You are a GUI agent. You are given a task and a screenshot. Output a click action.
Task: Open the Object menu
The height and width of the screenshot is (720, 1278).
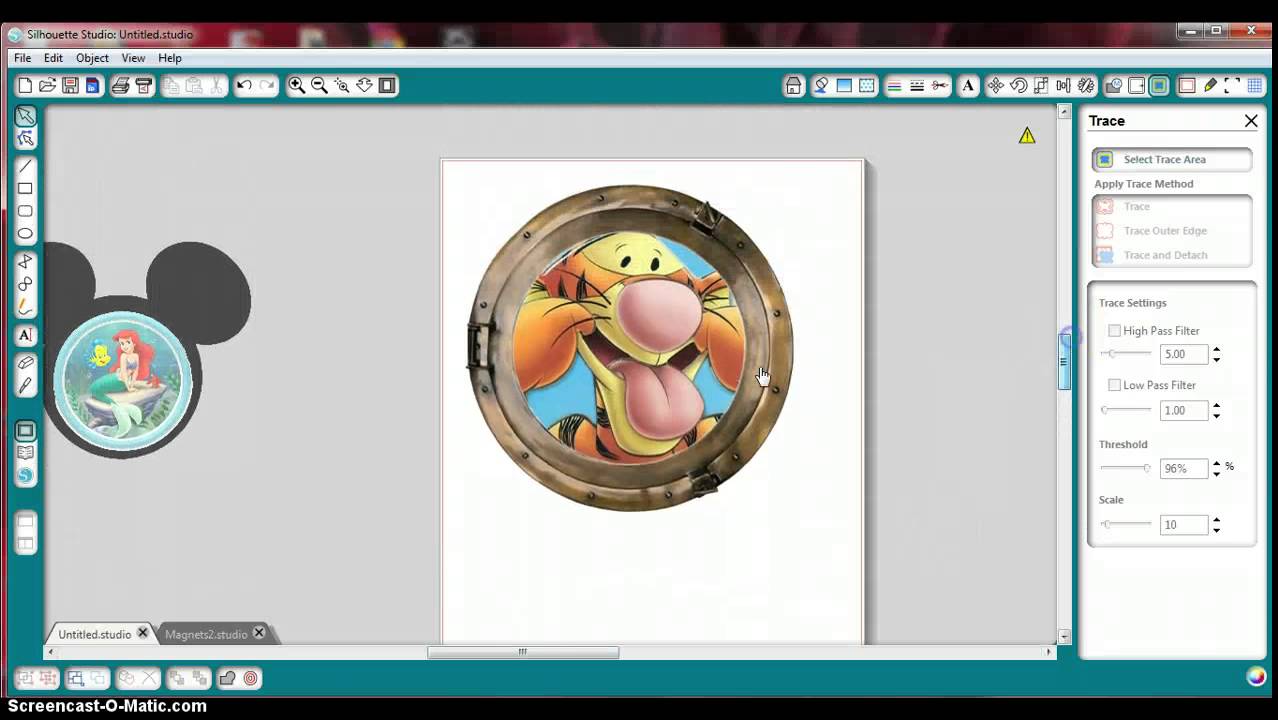click(92, 58)
